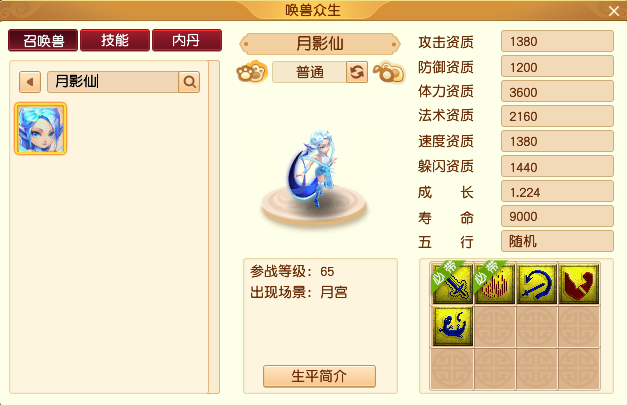Click the magnifier search icon
Screen dimensions: 627x405
(x=189, y=82)
